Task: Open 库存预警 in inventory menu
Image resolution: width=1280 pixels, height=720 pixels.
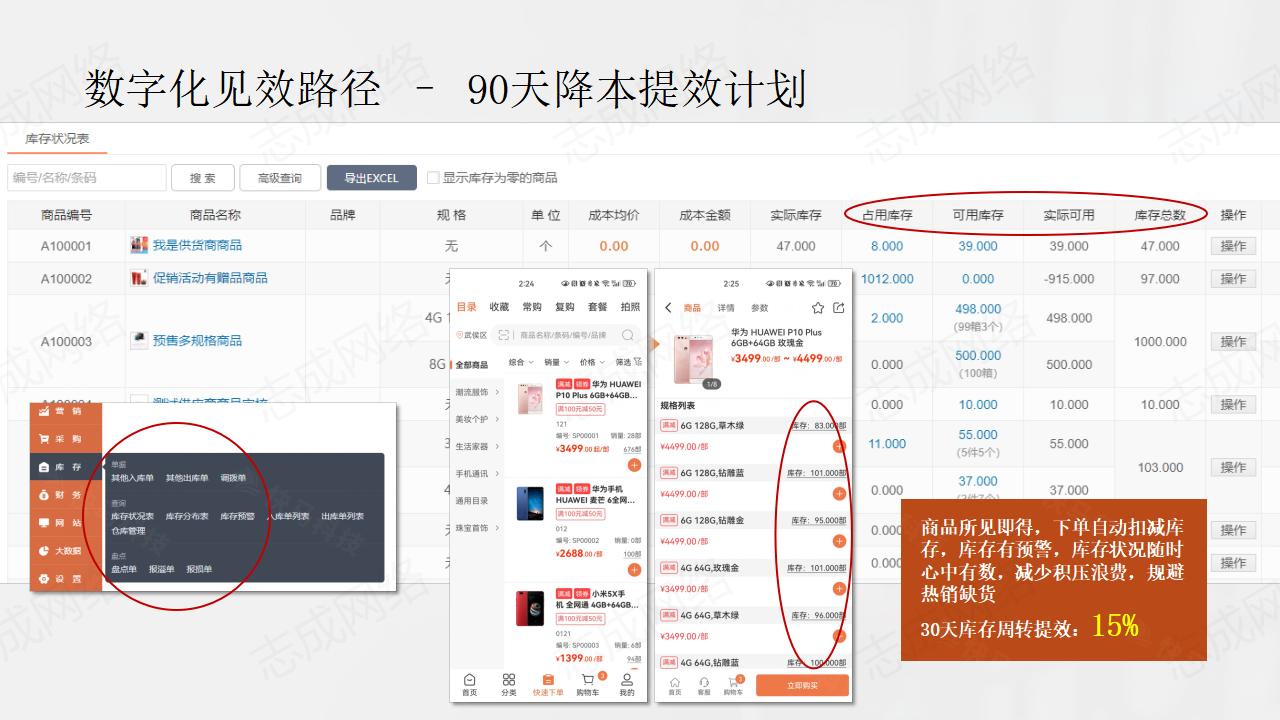Action: 237,517
